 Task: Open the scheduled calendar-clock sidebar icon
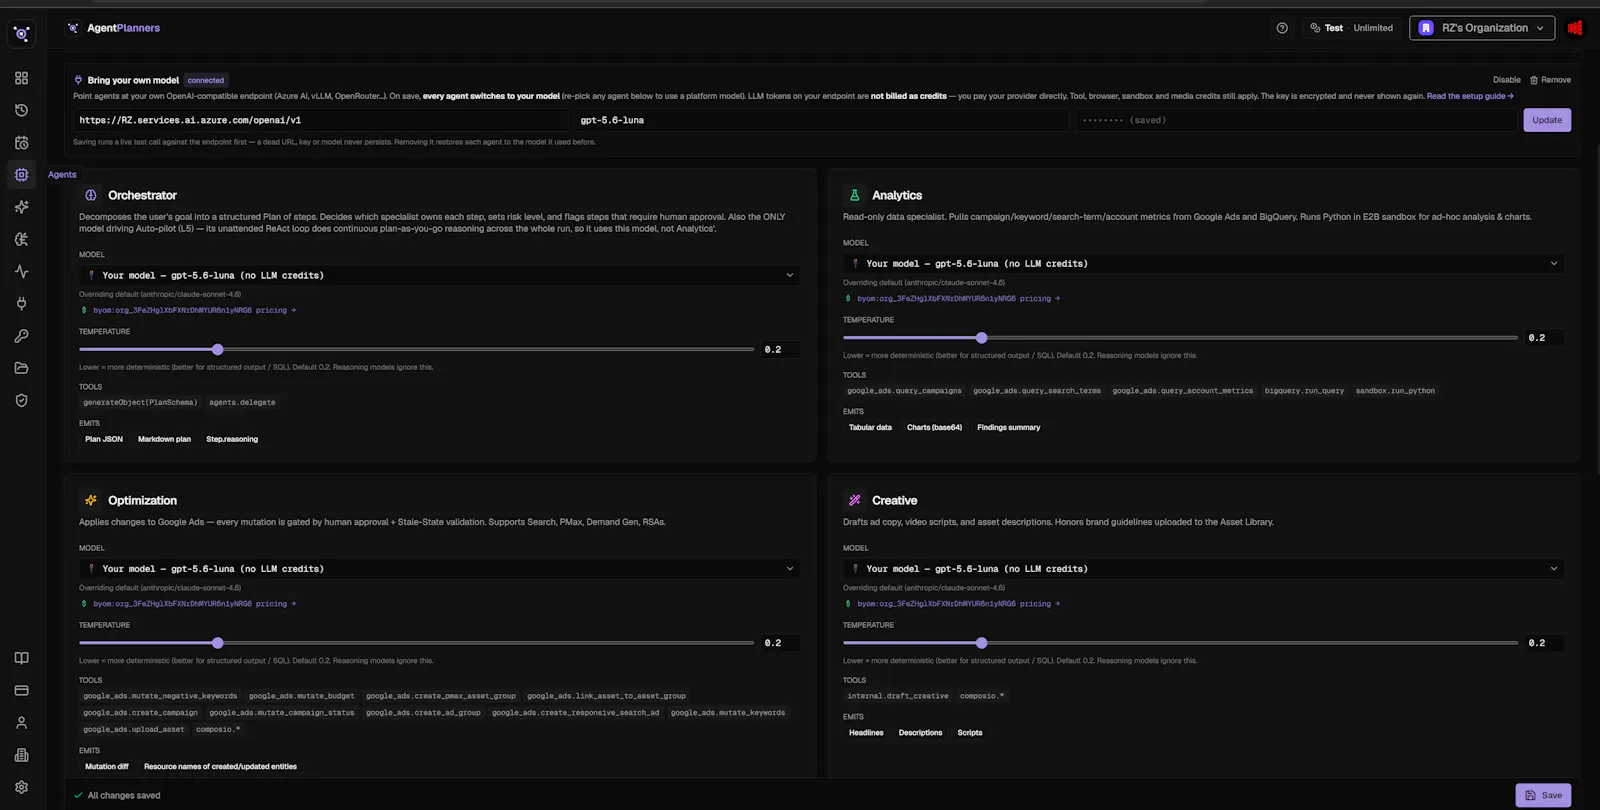pyautogui.click(x=21, y=142)
